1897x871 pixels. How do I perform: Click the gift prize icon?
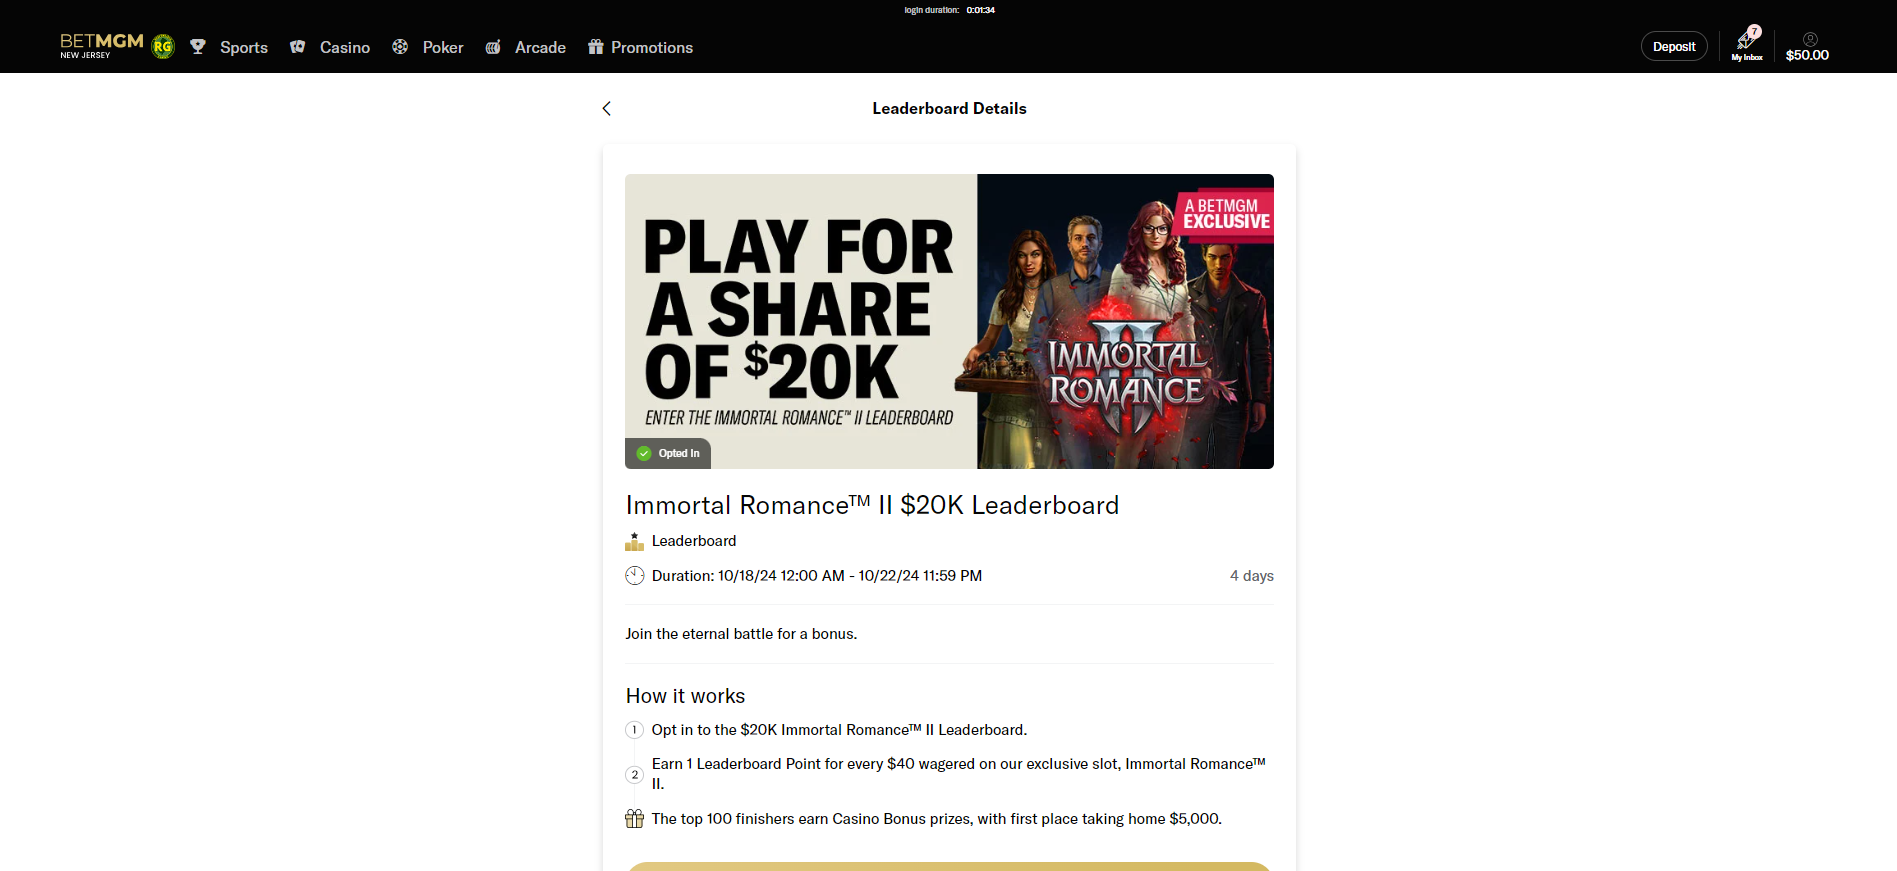pos(635,819)
